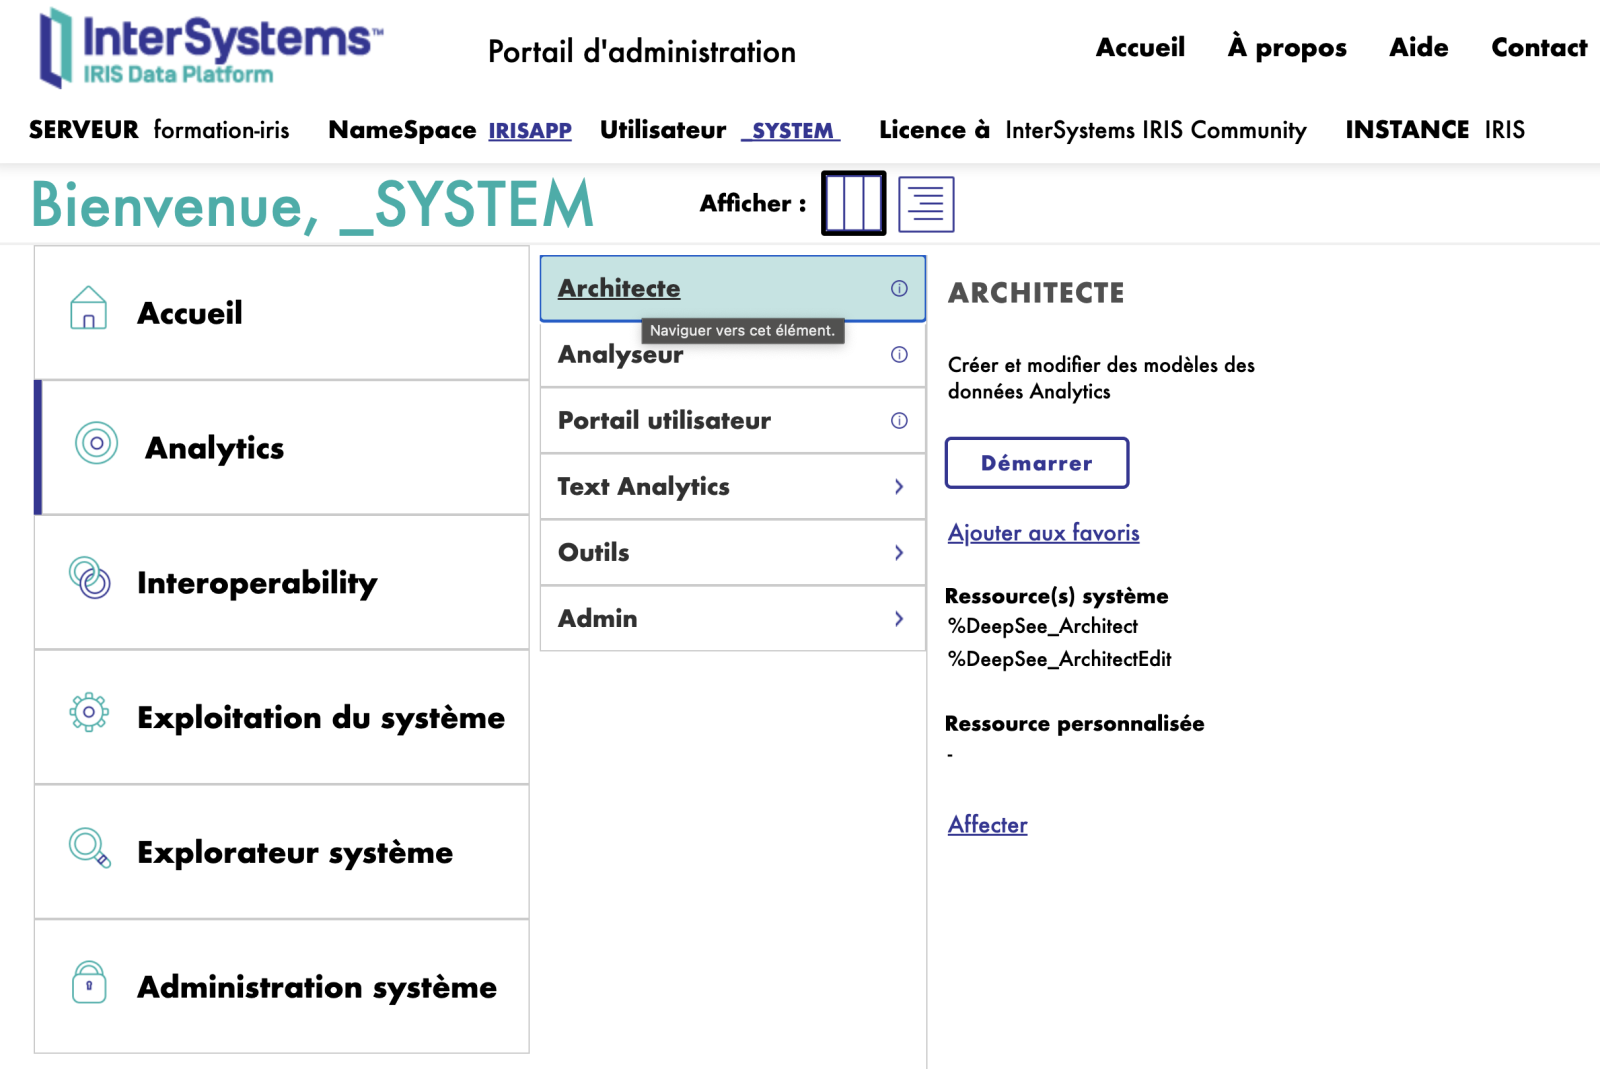Click the Explorateur système magnifier icon
Screen dimensions: 1600x1069
pos(89,848)
